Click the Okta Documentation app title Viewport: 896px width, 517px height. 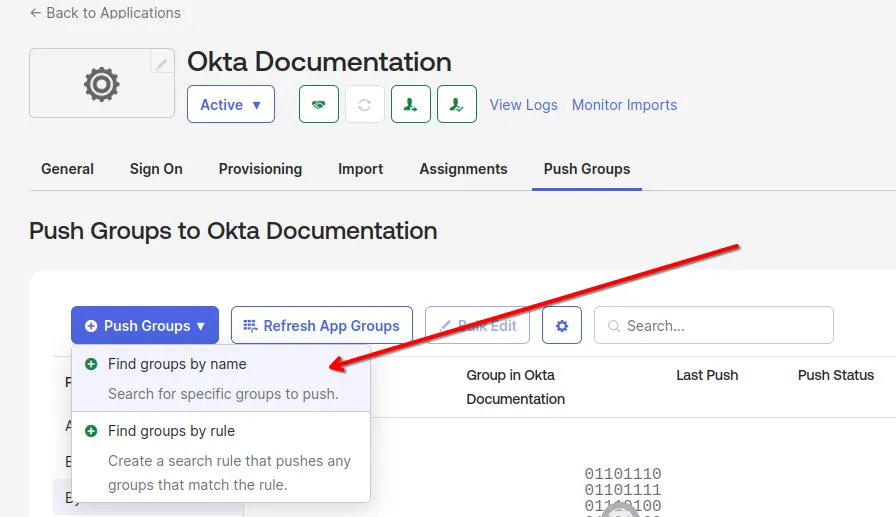tap(319, 62)
